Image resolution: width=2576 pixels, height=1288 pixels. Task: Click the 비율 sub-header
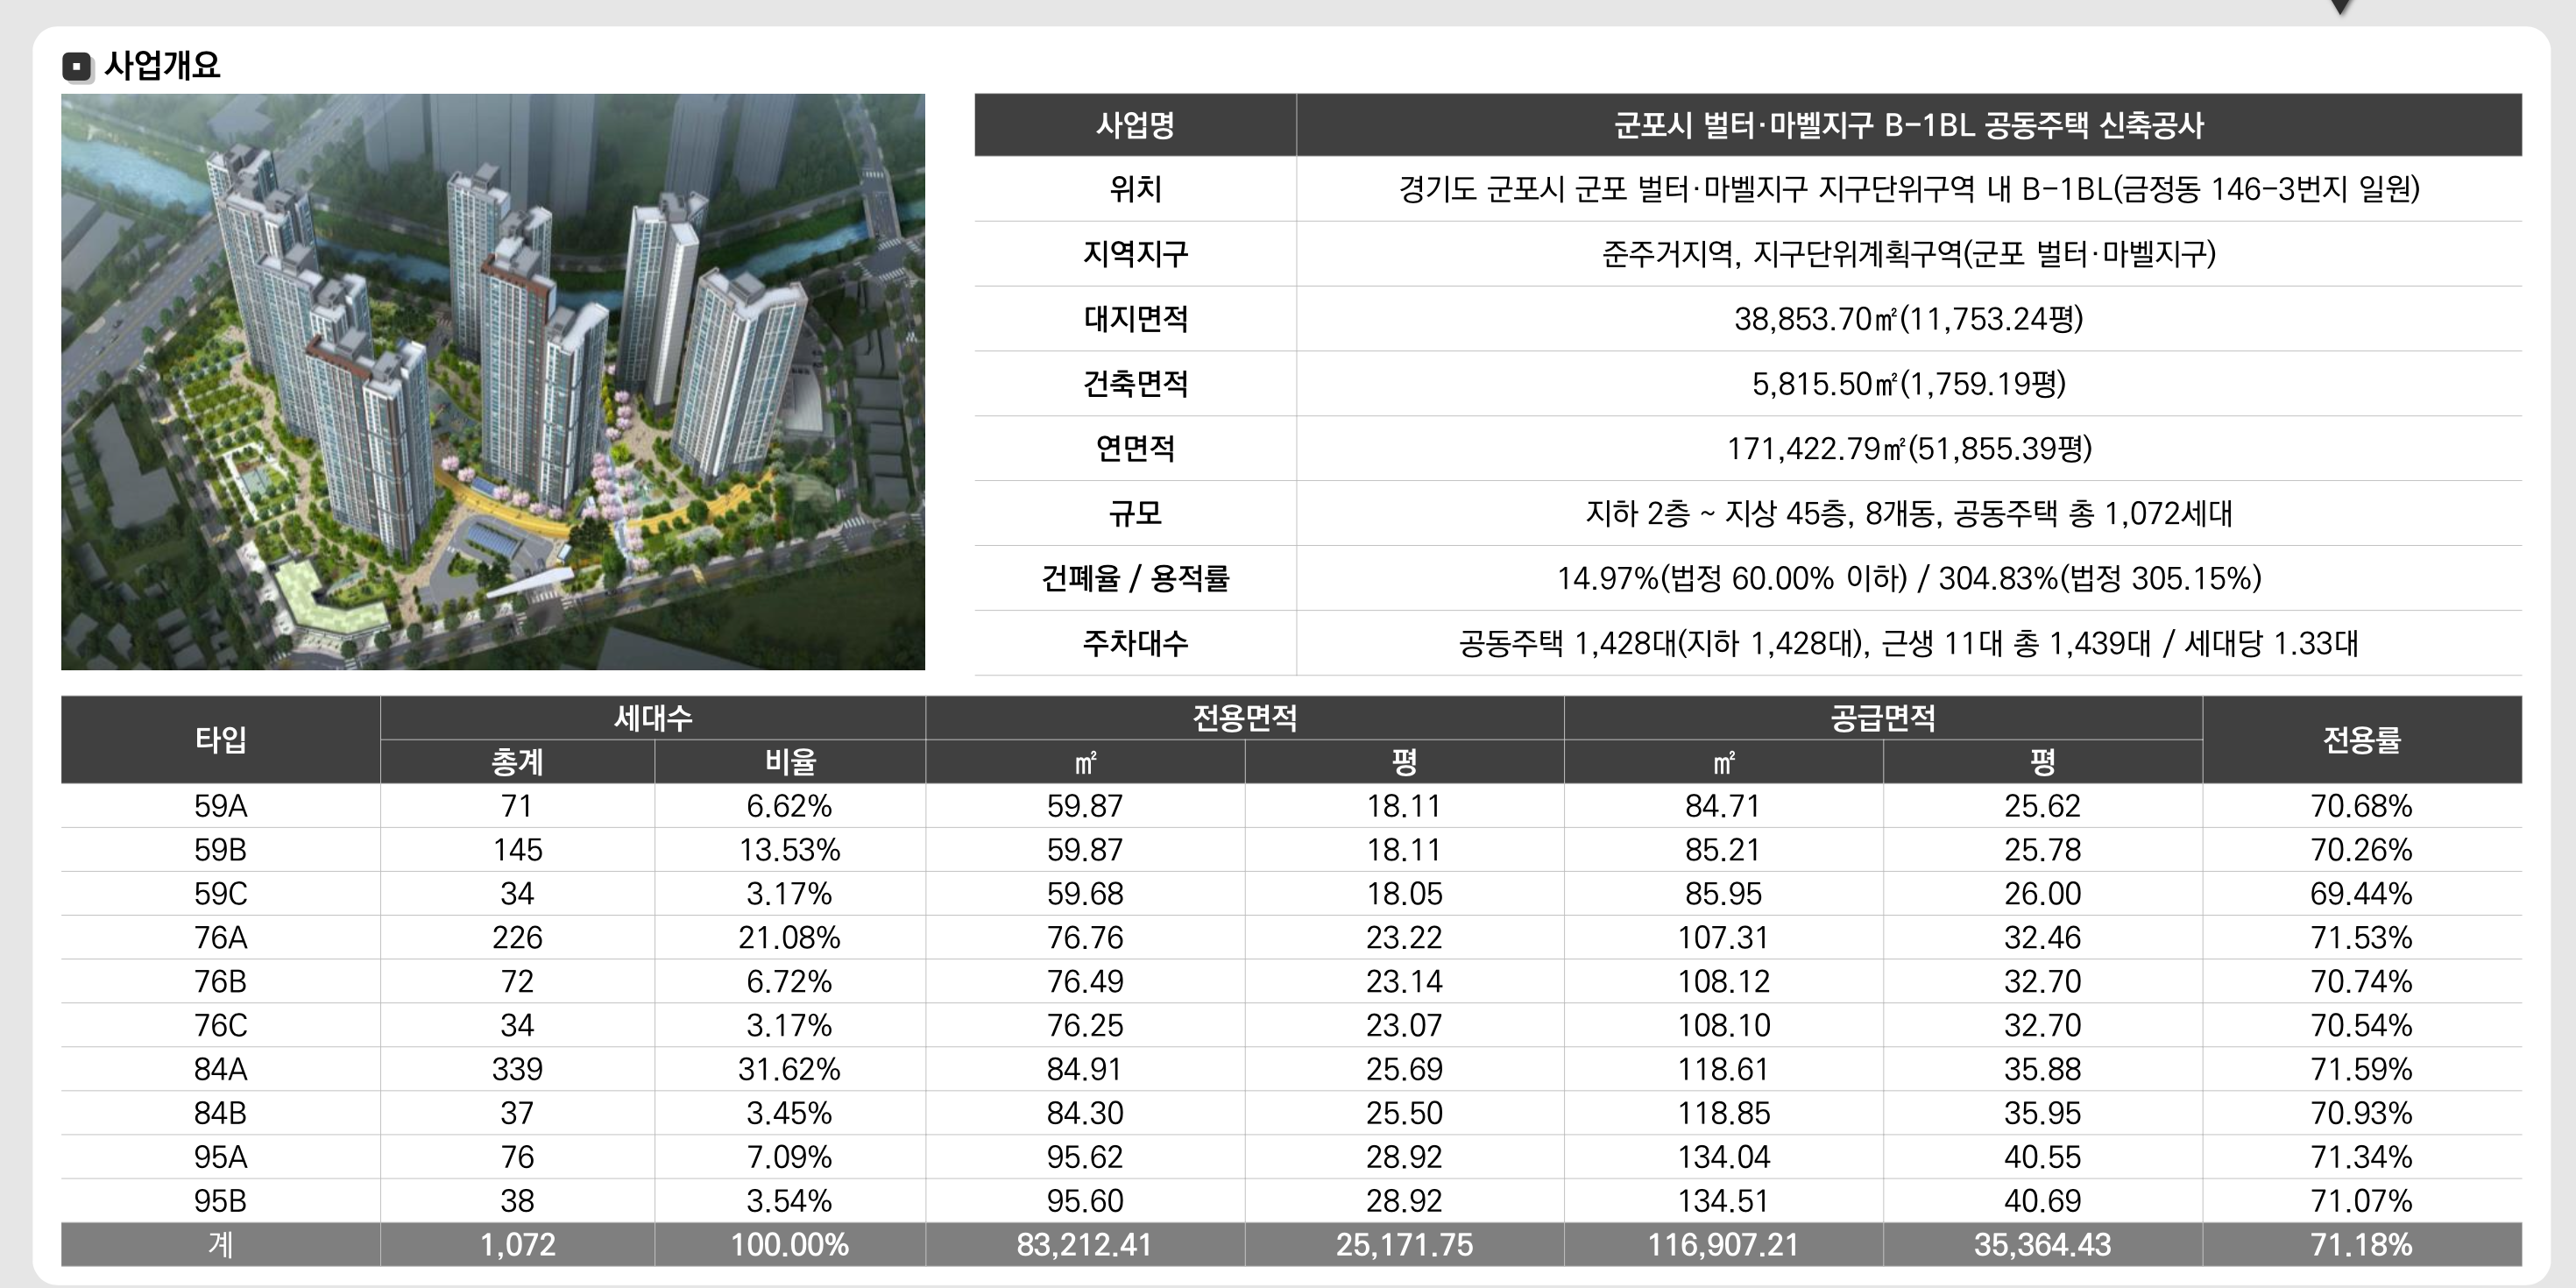[x=790, y=762]
